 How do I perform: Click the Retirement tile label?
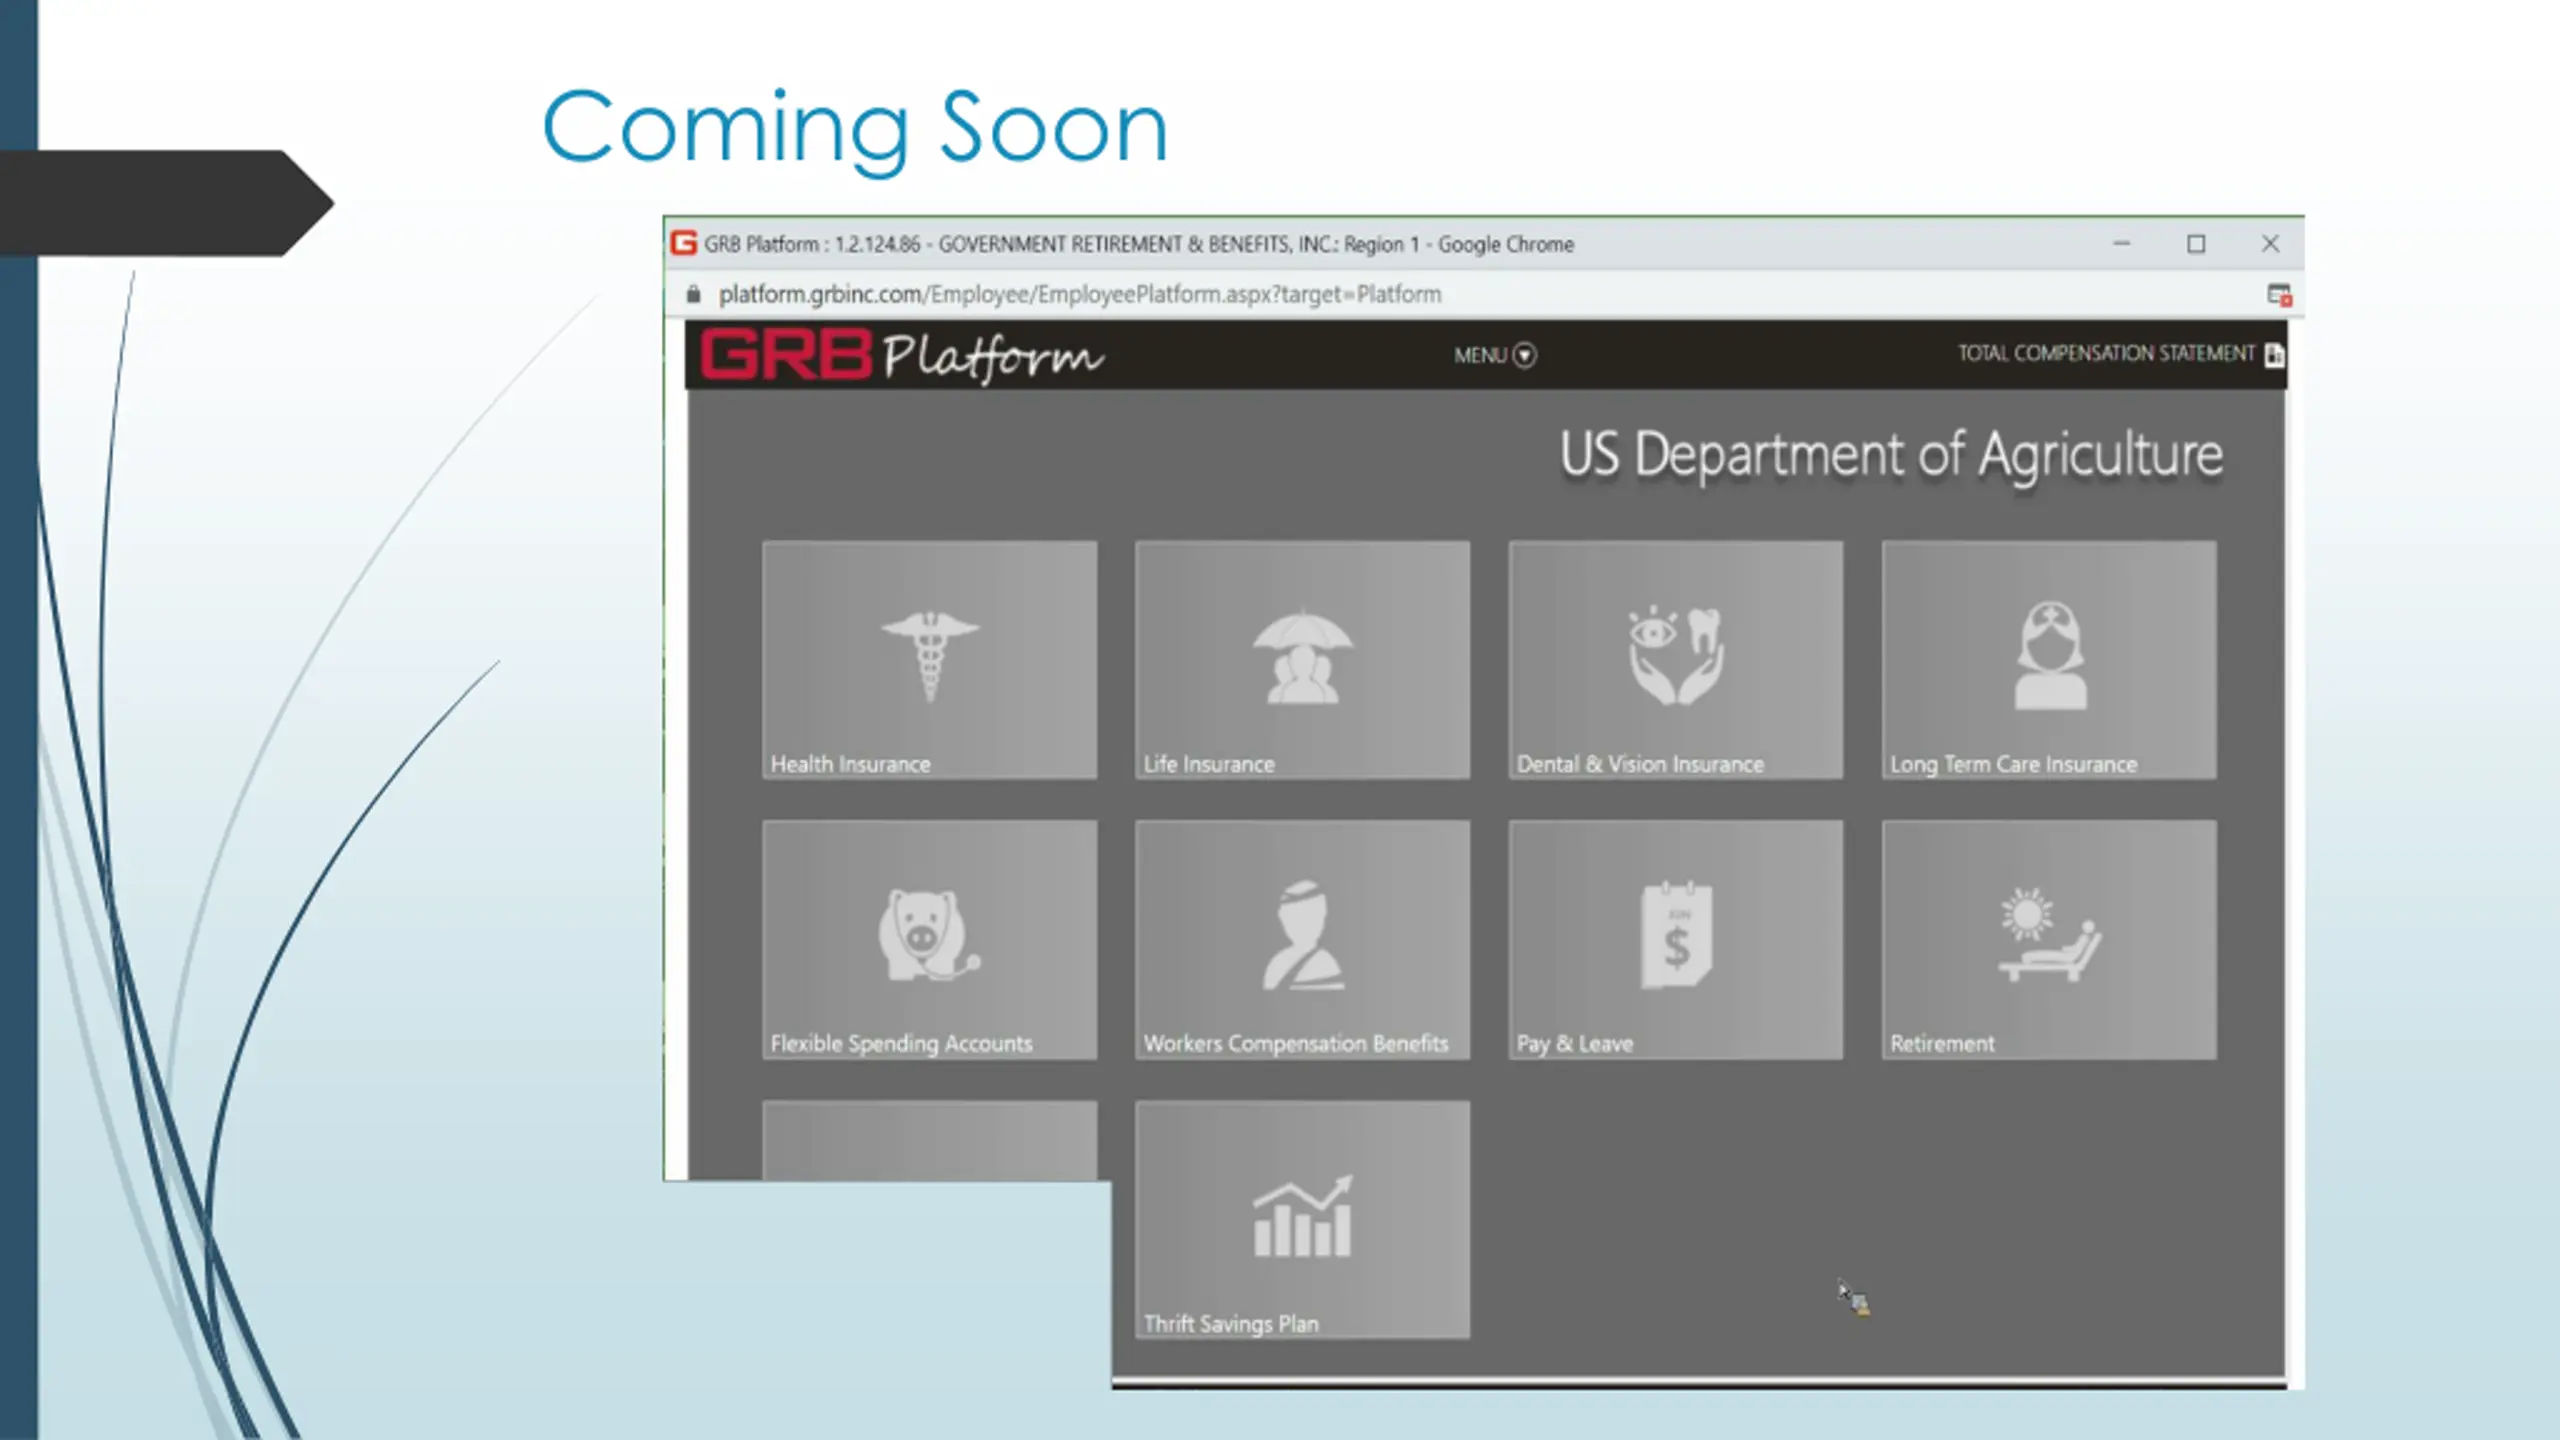click(1942, 1044)
